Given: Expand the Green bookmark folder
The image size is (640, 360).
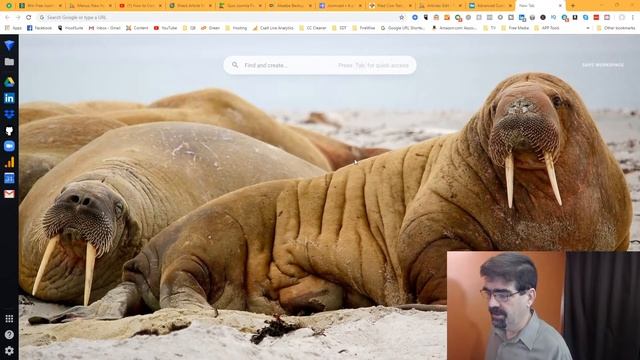Looking at the screenshot, I should [210, 28].
